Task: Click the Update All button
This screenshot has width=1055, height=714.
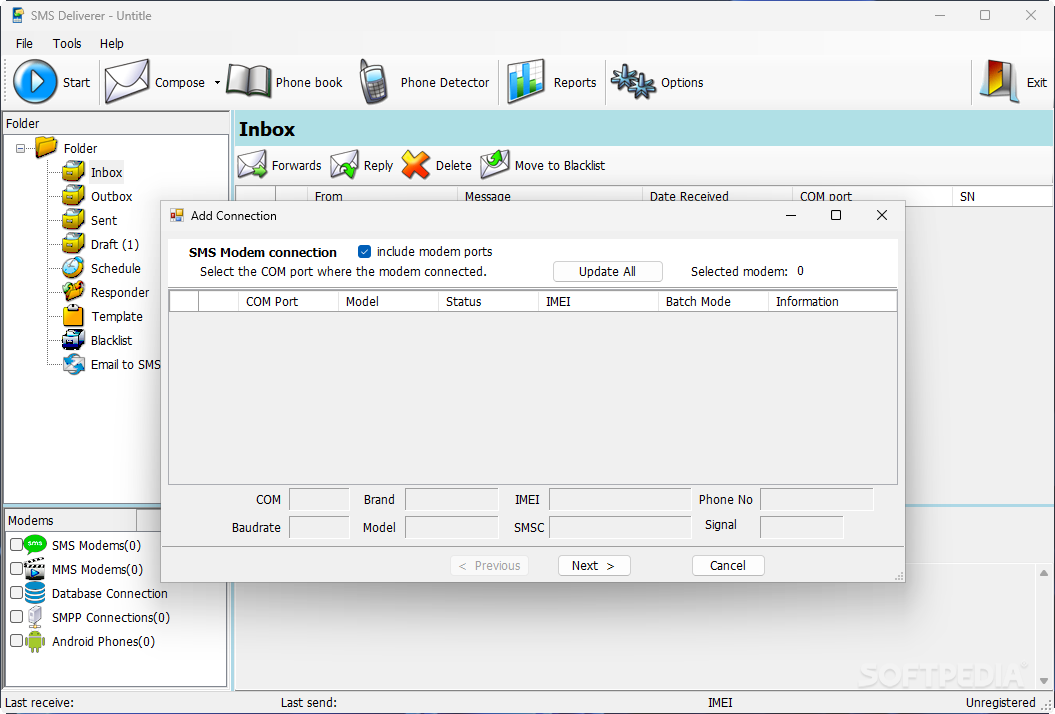Action: [x=608, y=272]
